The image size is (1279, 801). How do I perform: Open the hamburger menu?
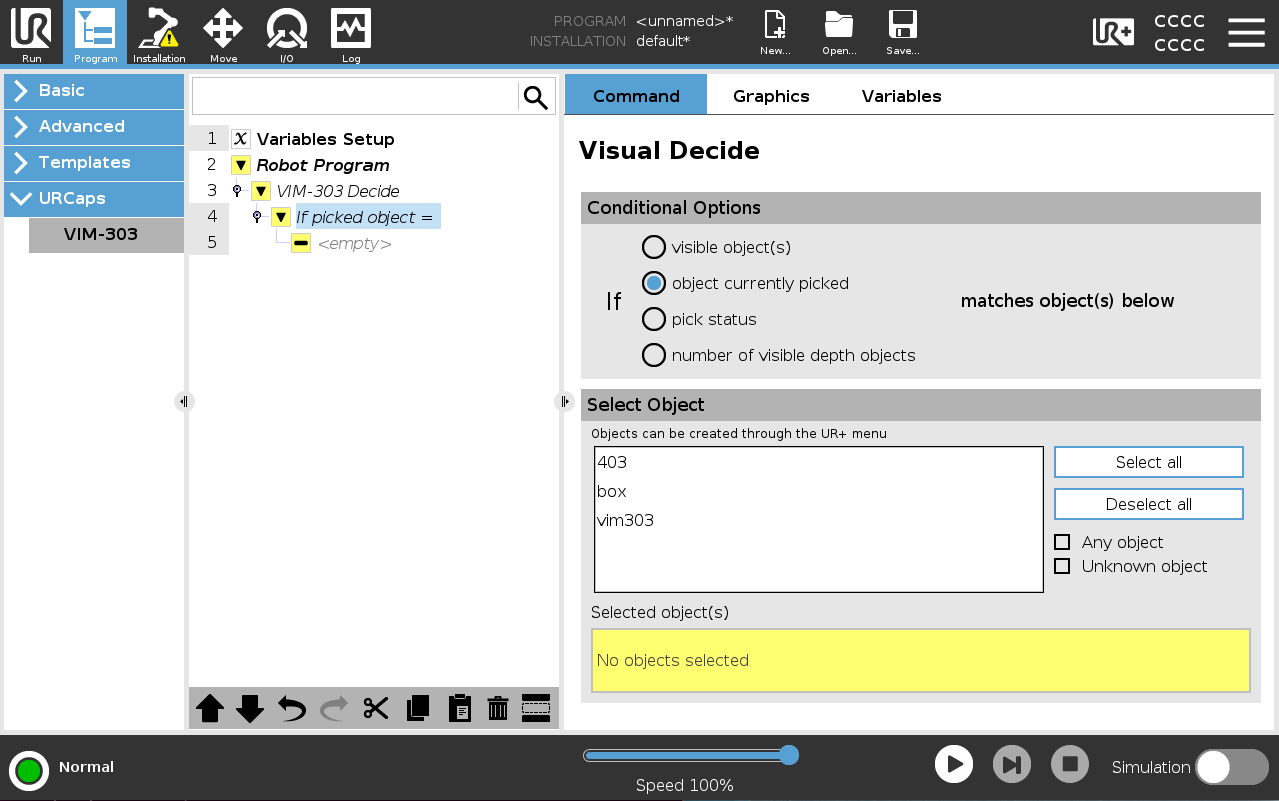click(x=1246, y=32)
